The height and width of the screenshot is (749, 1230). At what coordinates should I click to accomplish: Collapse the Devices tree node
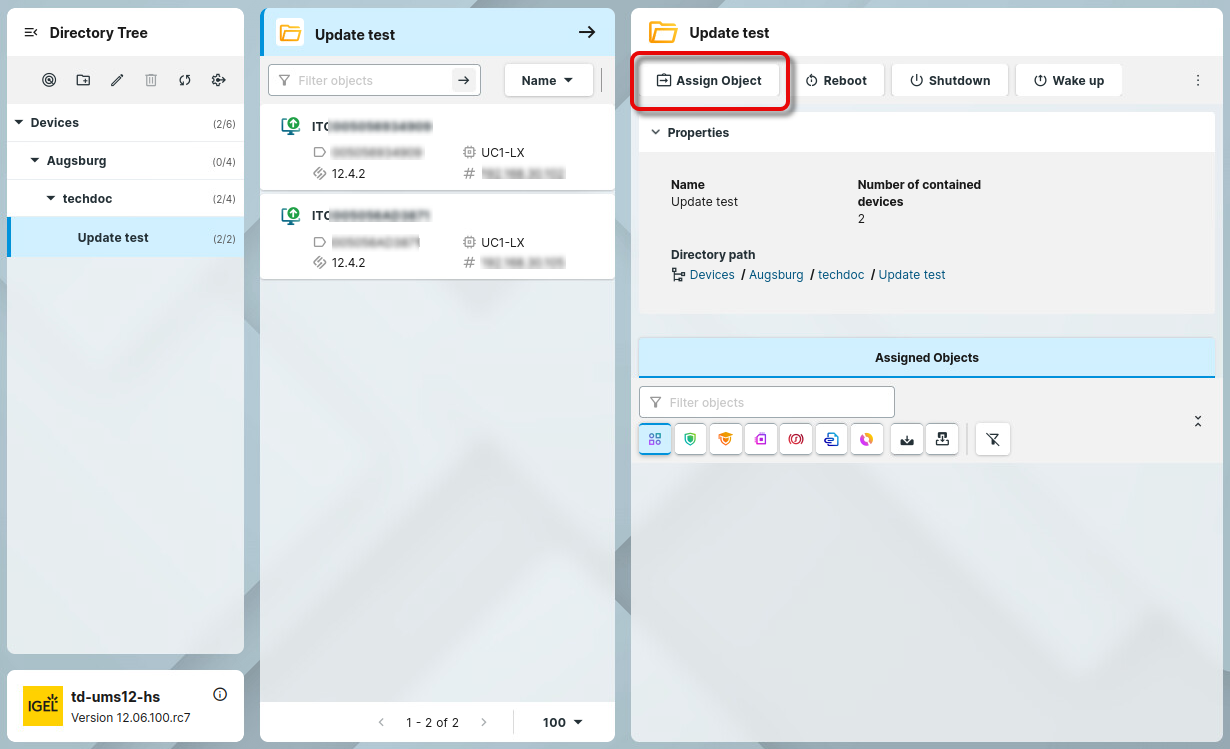tap(19, 122)
